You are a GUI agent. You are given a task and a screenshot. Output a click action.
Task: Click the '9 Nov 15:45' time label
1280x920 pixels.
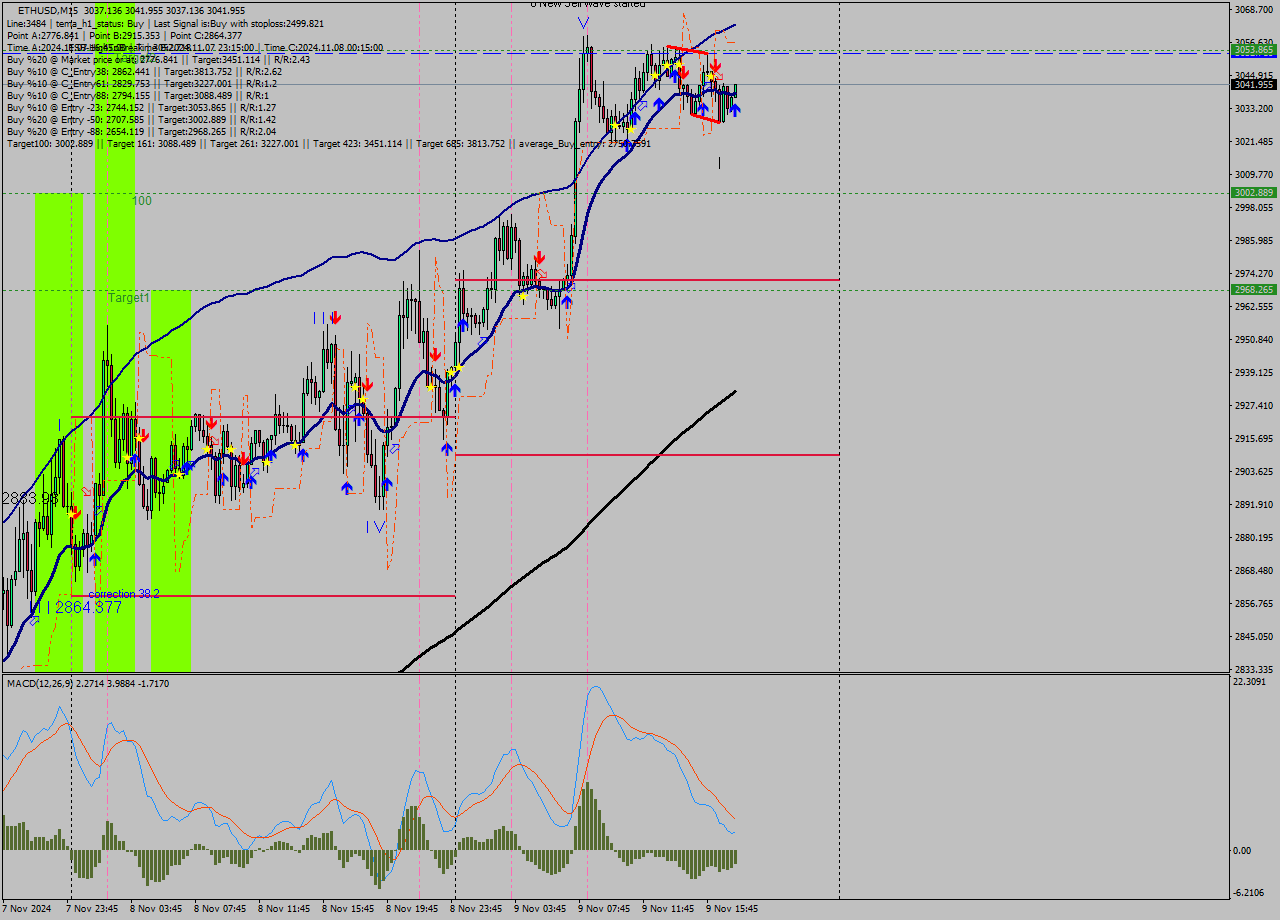click(732, 909)
